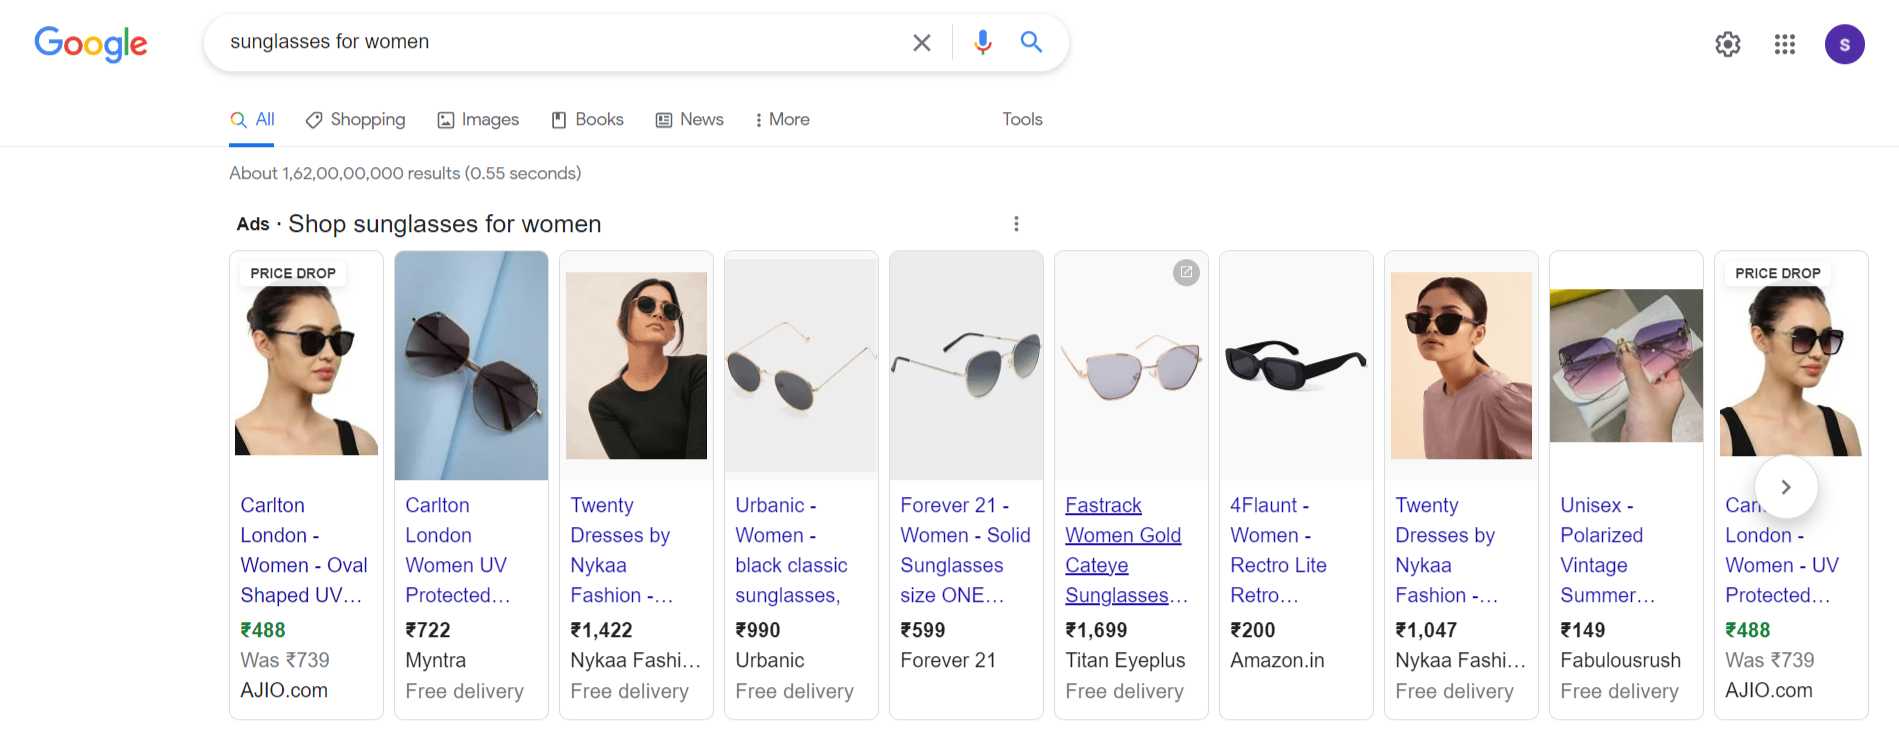Click the Myntra hexagonal sunglasses product image
This screenshot has height=748, width=1899.
coord(471,366)
